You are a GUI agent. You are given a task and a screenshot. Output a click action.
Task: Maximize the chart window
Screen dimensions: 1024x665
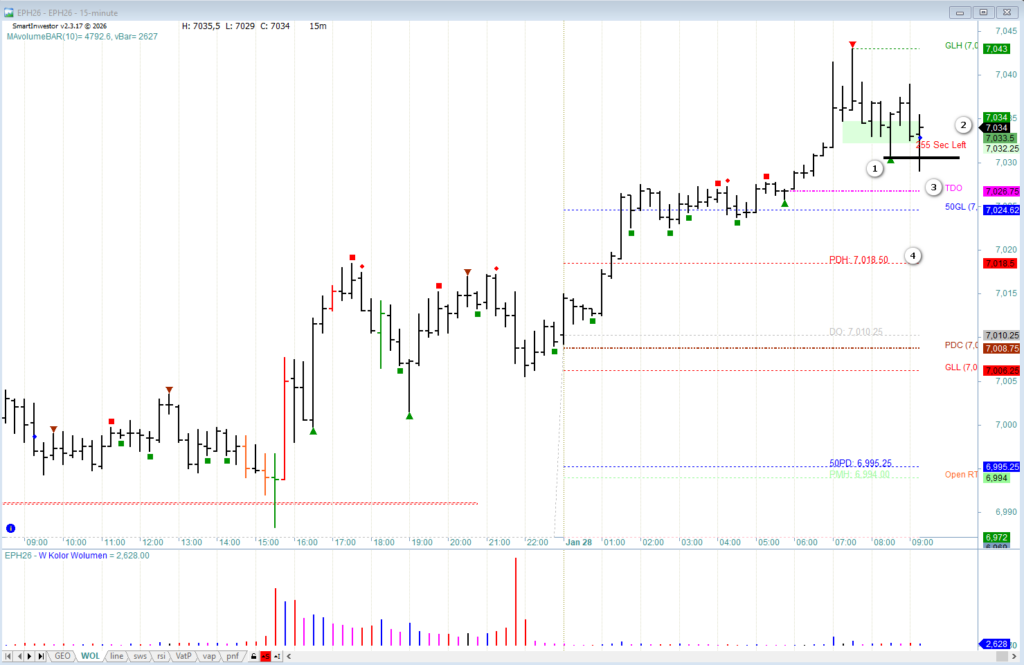[984, 12]
